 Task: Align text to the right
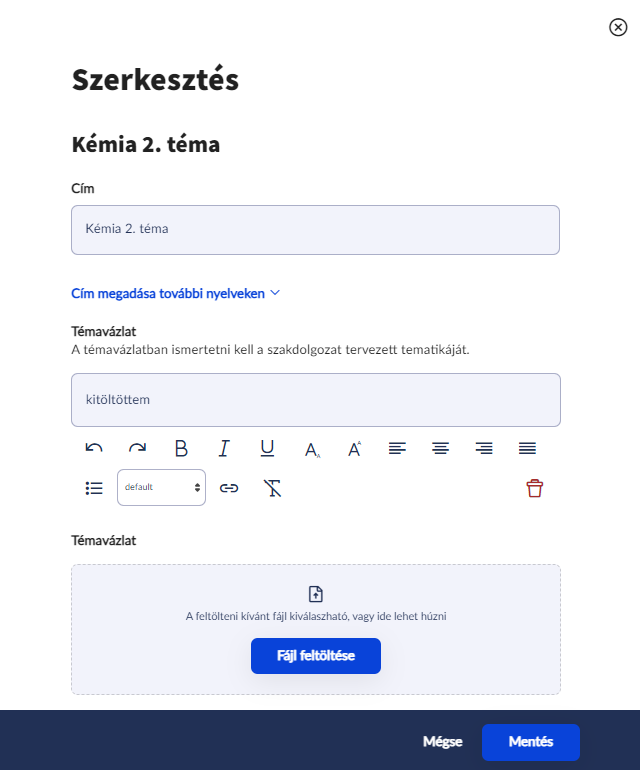(484, 448)
